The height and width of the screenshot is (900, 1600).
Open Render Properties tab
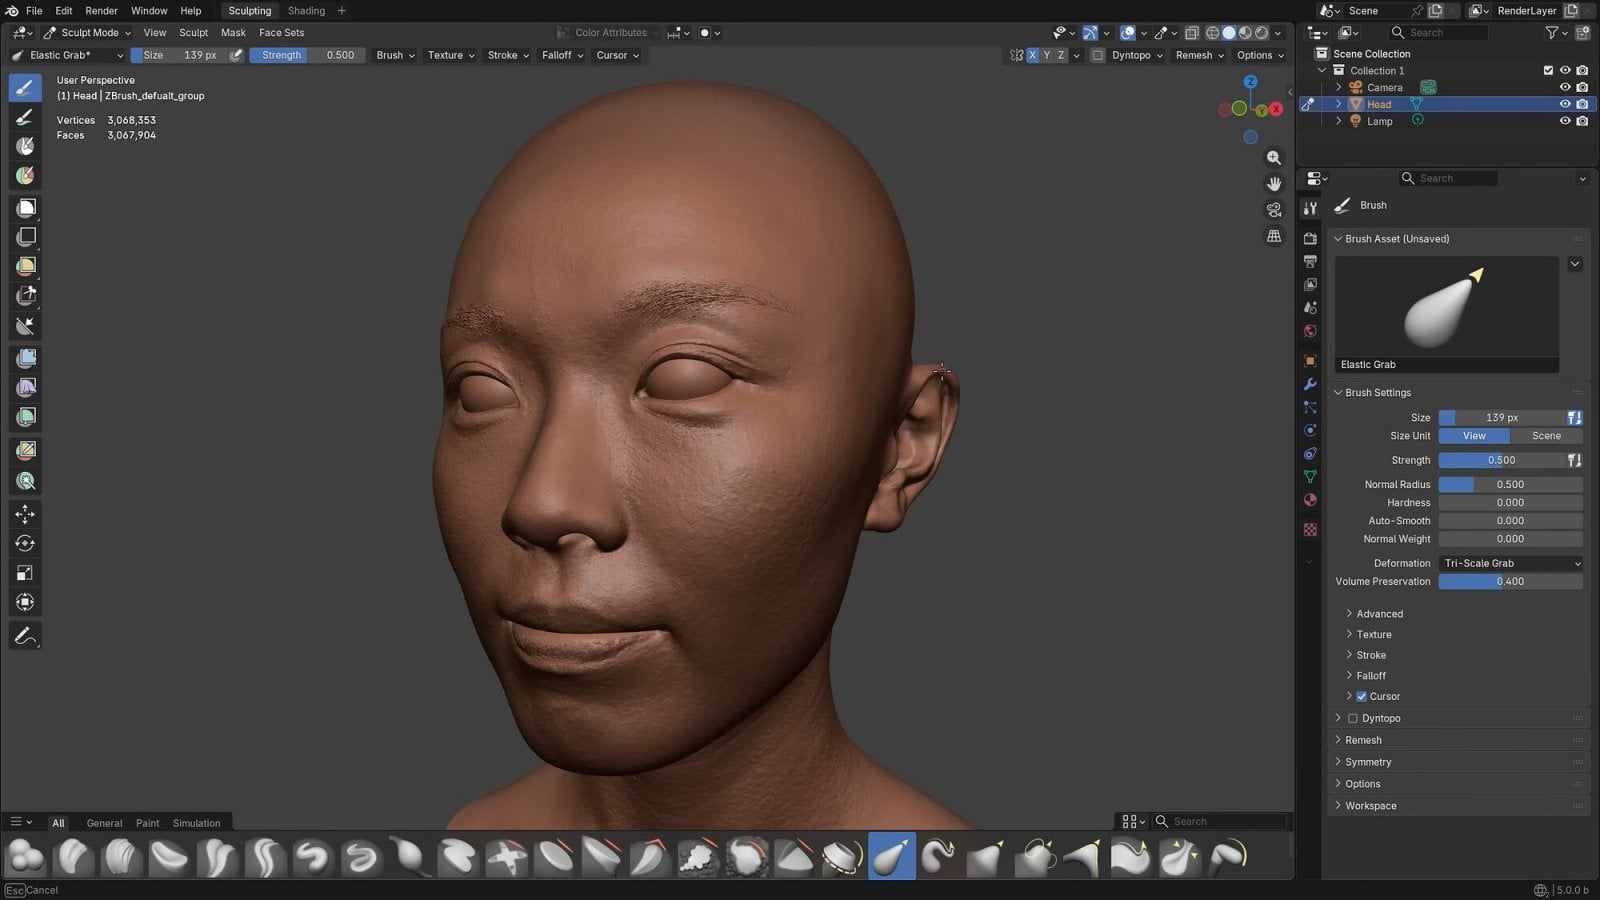click(x=1310, y=237)
